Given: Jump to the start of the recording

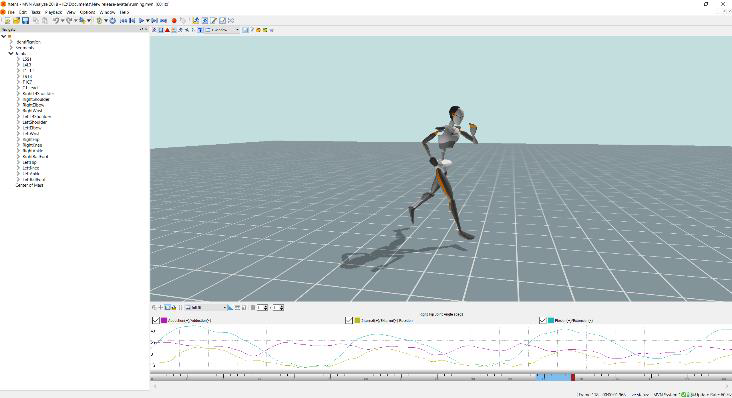Looking at the screenshot, I should pos(123,21).
